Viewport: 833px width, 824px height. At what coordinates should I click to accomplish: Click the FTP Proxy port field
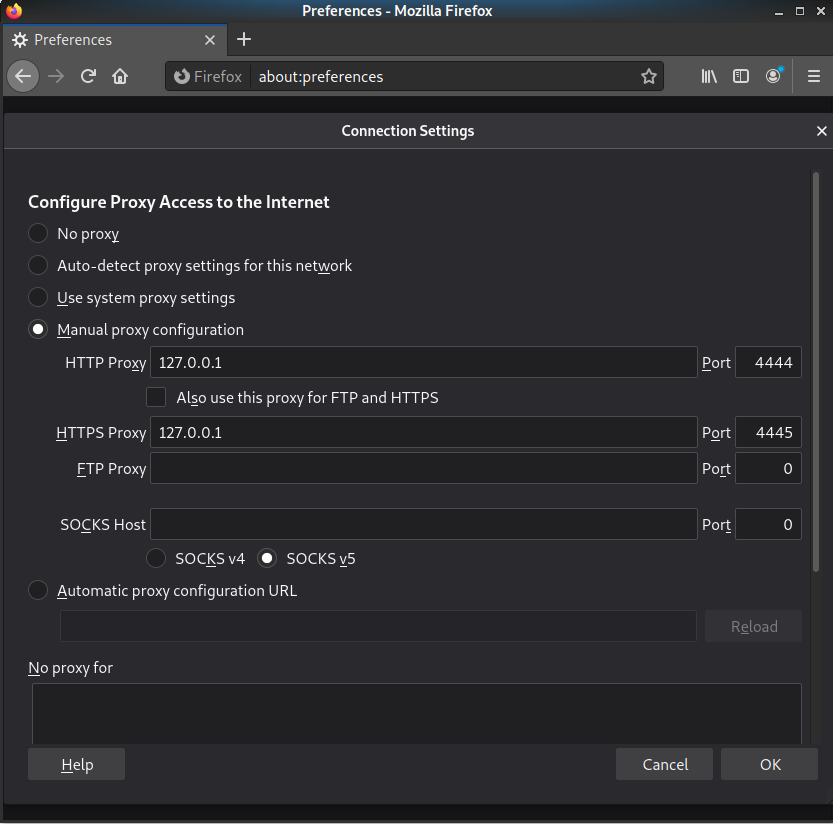tap(768, 468)
